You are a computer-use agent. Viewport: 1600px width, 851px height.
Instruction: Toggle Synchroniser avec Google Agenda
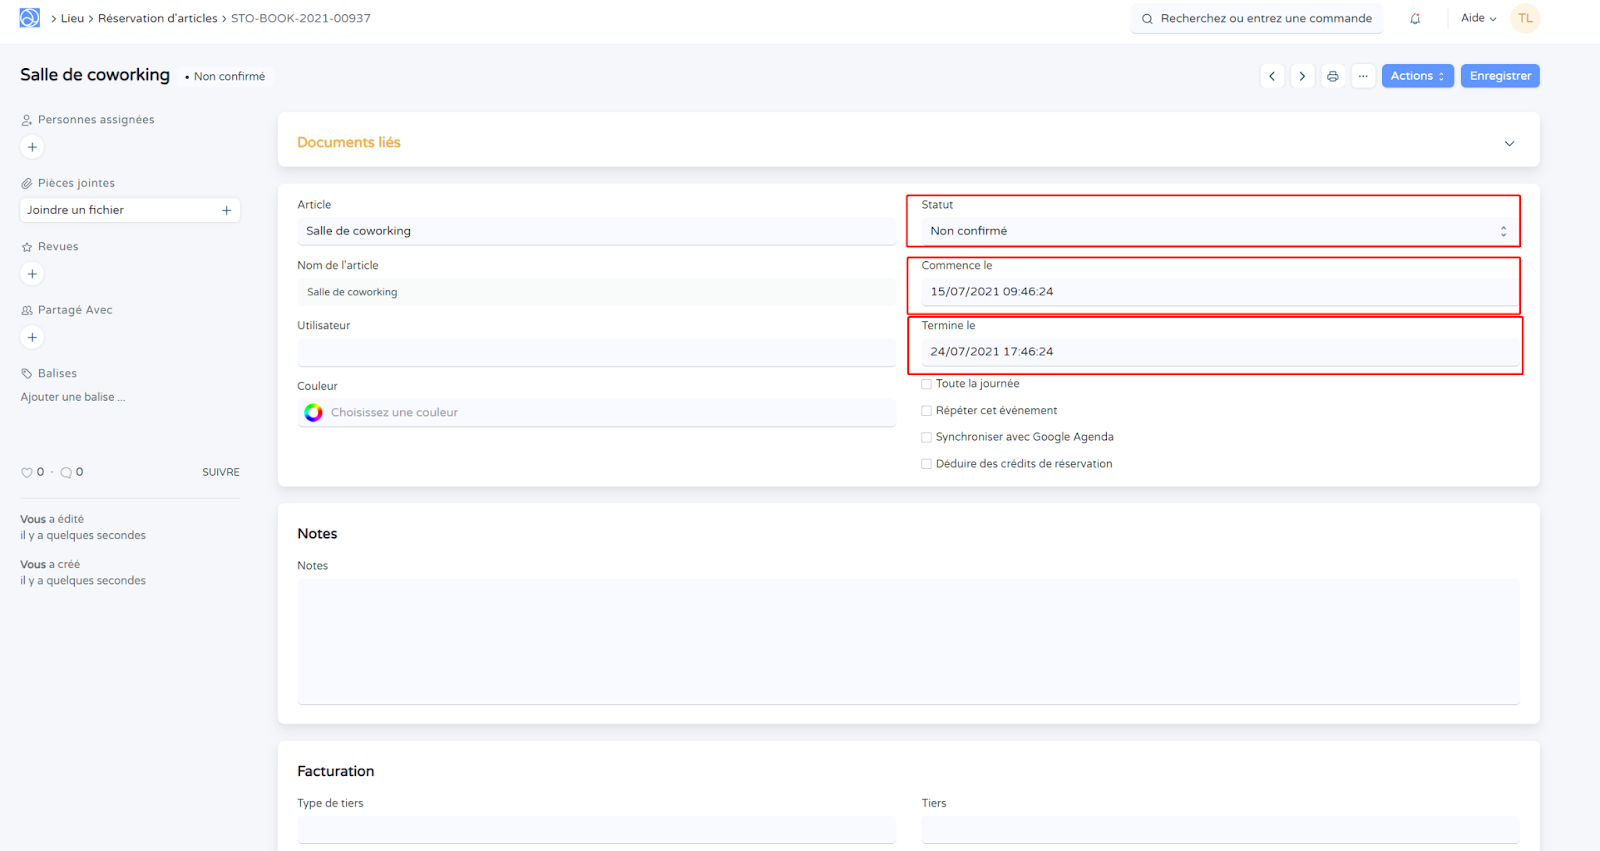pos(926,437)
